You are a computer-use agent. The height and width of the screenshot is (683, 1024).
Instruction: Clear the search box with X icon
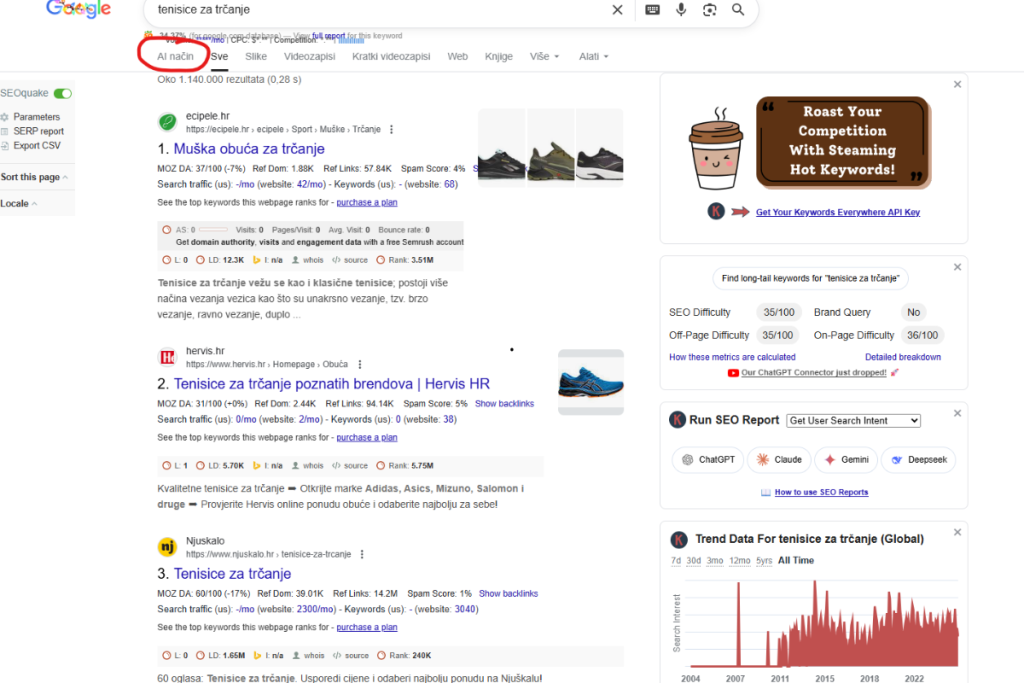pyautogui.click(x=617, y=10)
